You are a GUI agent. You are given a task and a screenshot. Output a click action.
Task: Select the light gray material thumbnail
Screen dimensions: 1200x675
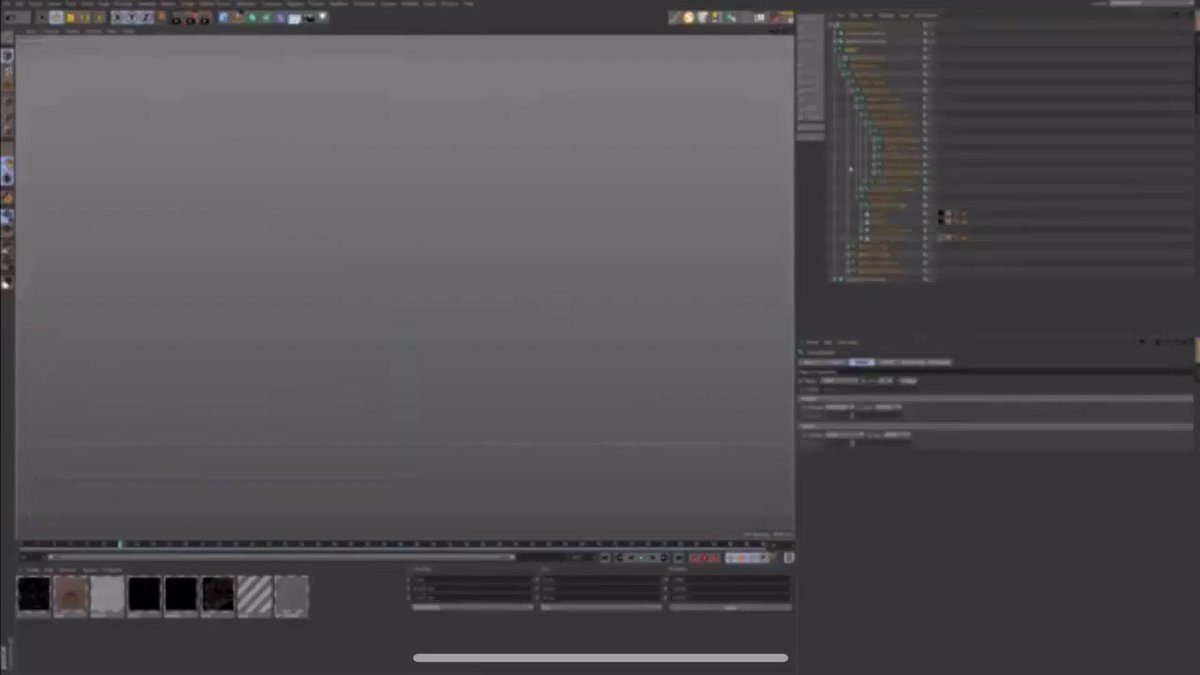point(107,596)
